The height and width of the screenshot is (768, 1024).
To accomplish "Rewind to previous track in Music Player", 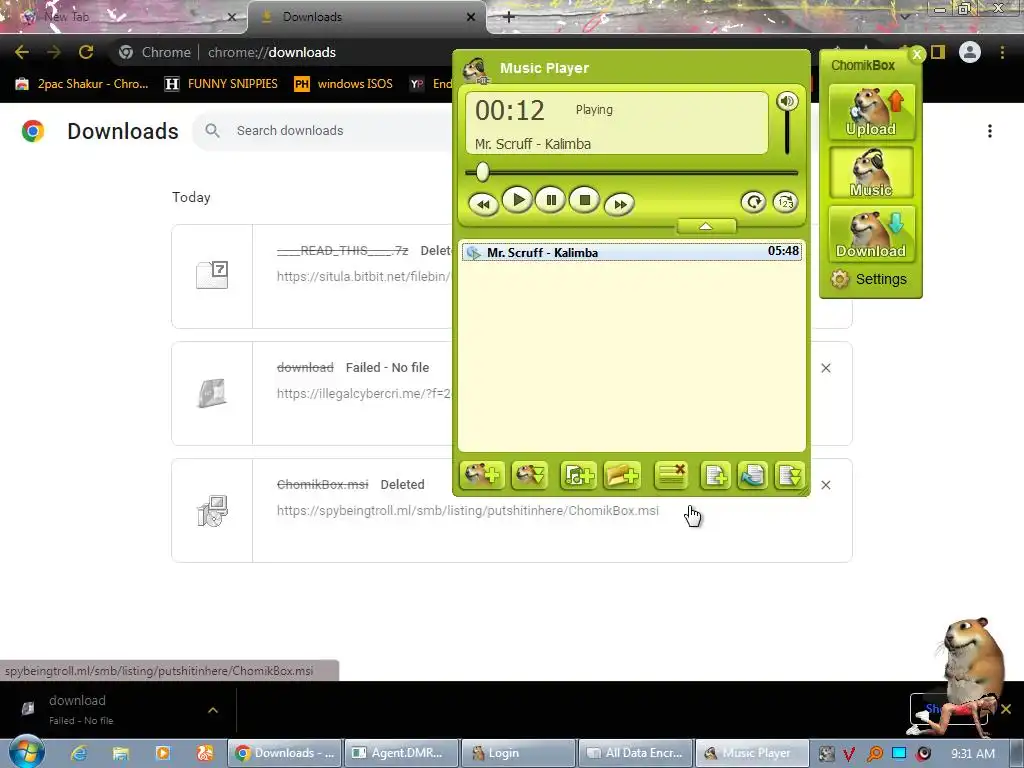I will click(483, 204).
